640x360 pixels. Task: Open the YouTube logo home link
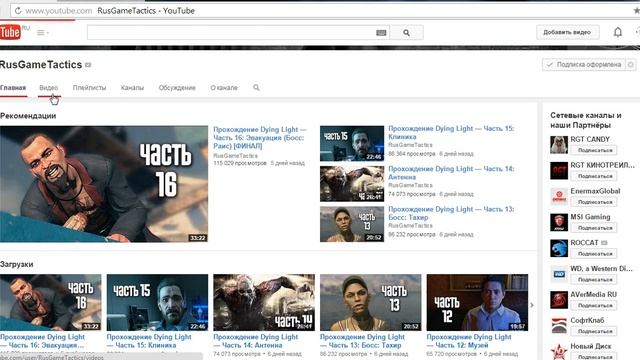tap(10, 32)
